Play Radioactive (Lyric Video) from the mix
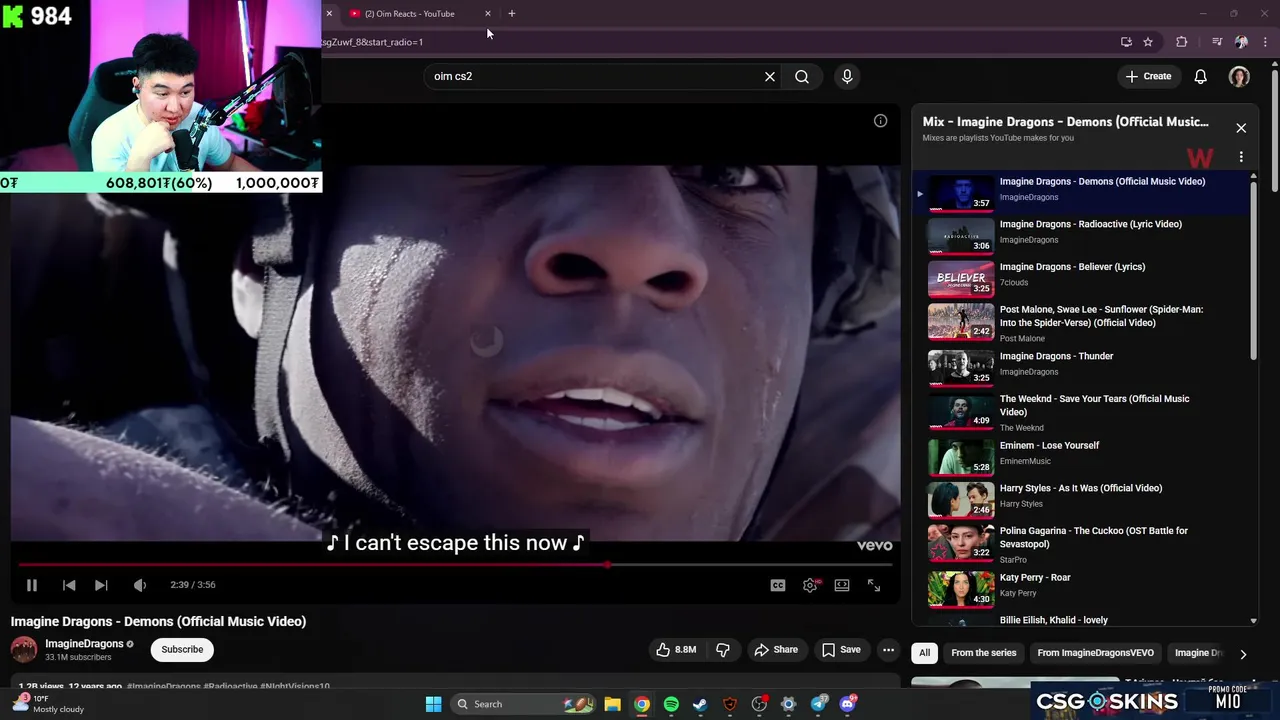This screenshot has height=720, width=1280. 1081,235
